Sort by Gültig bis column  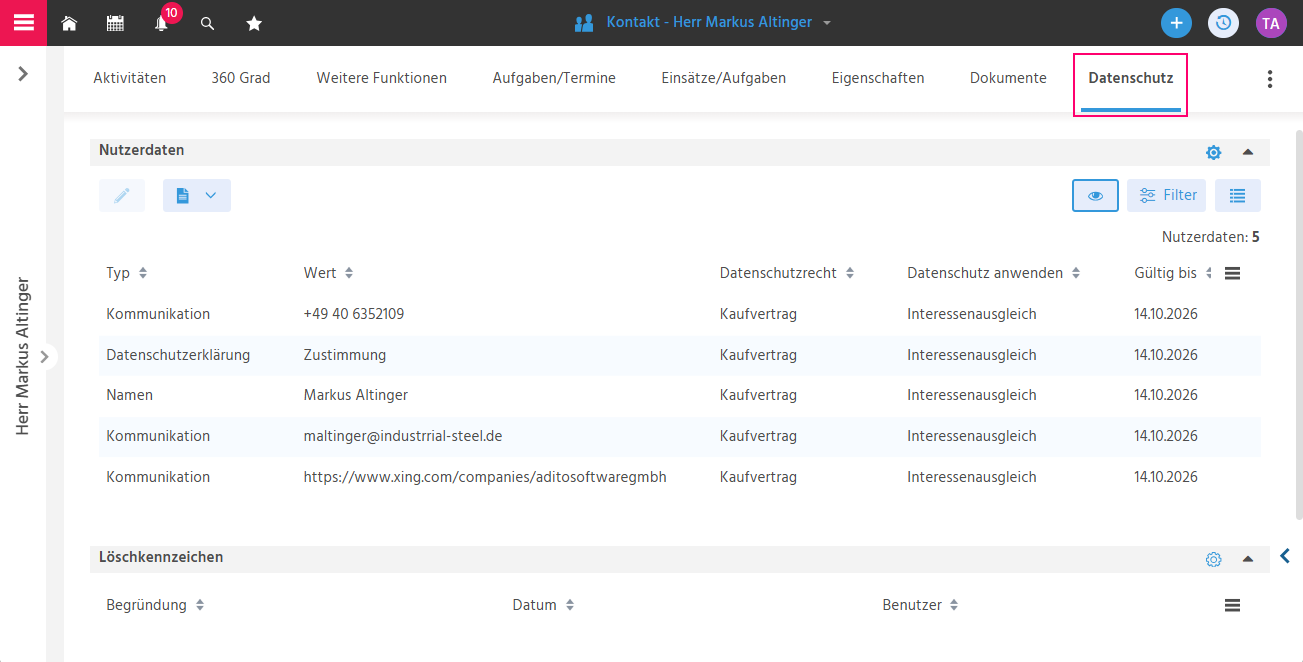tap(1209, 273)
